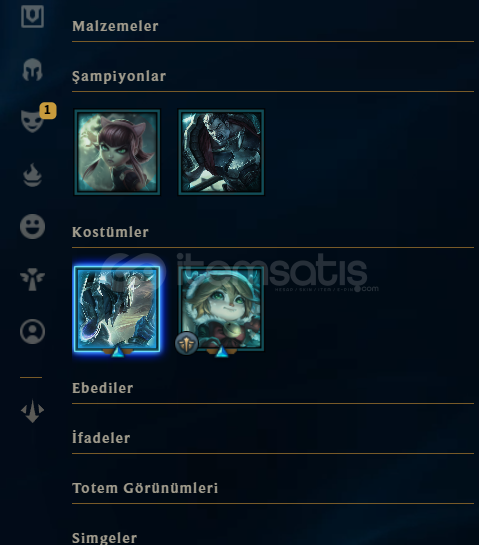Select the Snow Fawn Poppy skin shard
The image size is (479, 545).
coord(221,309)
